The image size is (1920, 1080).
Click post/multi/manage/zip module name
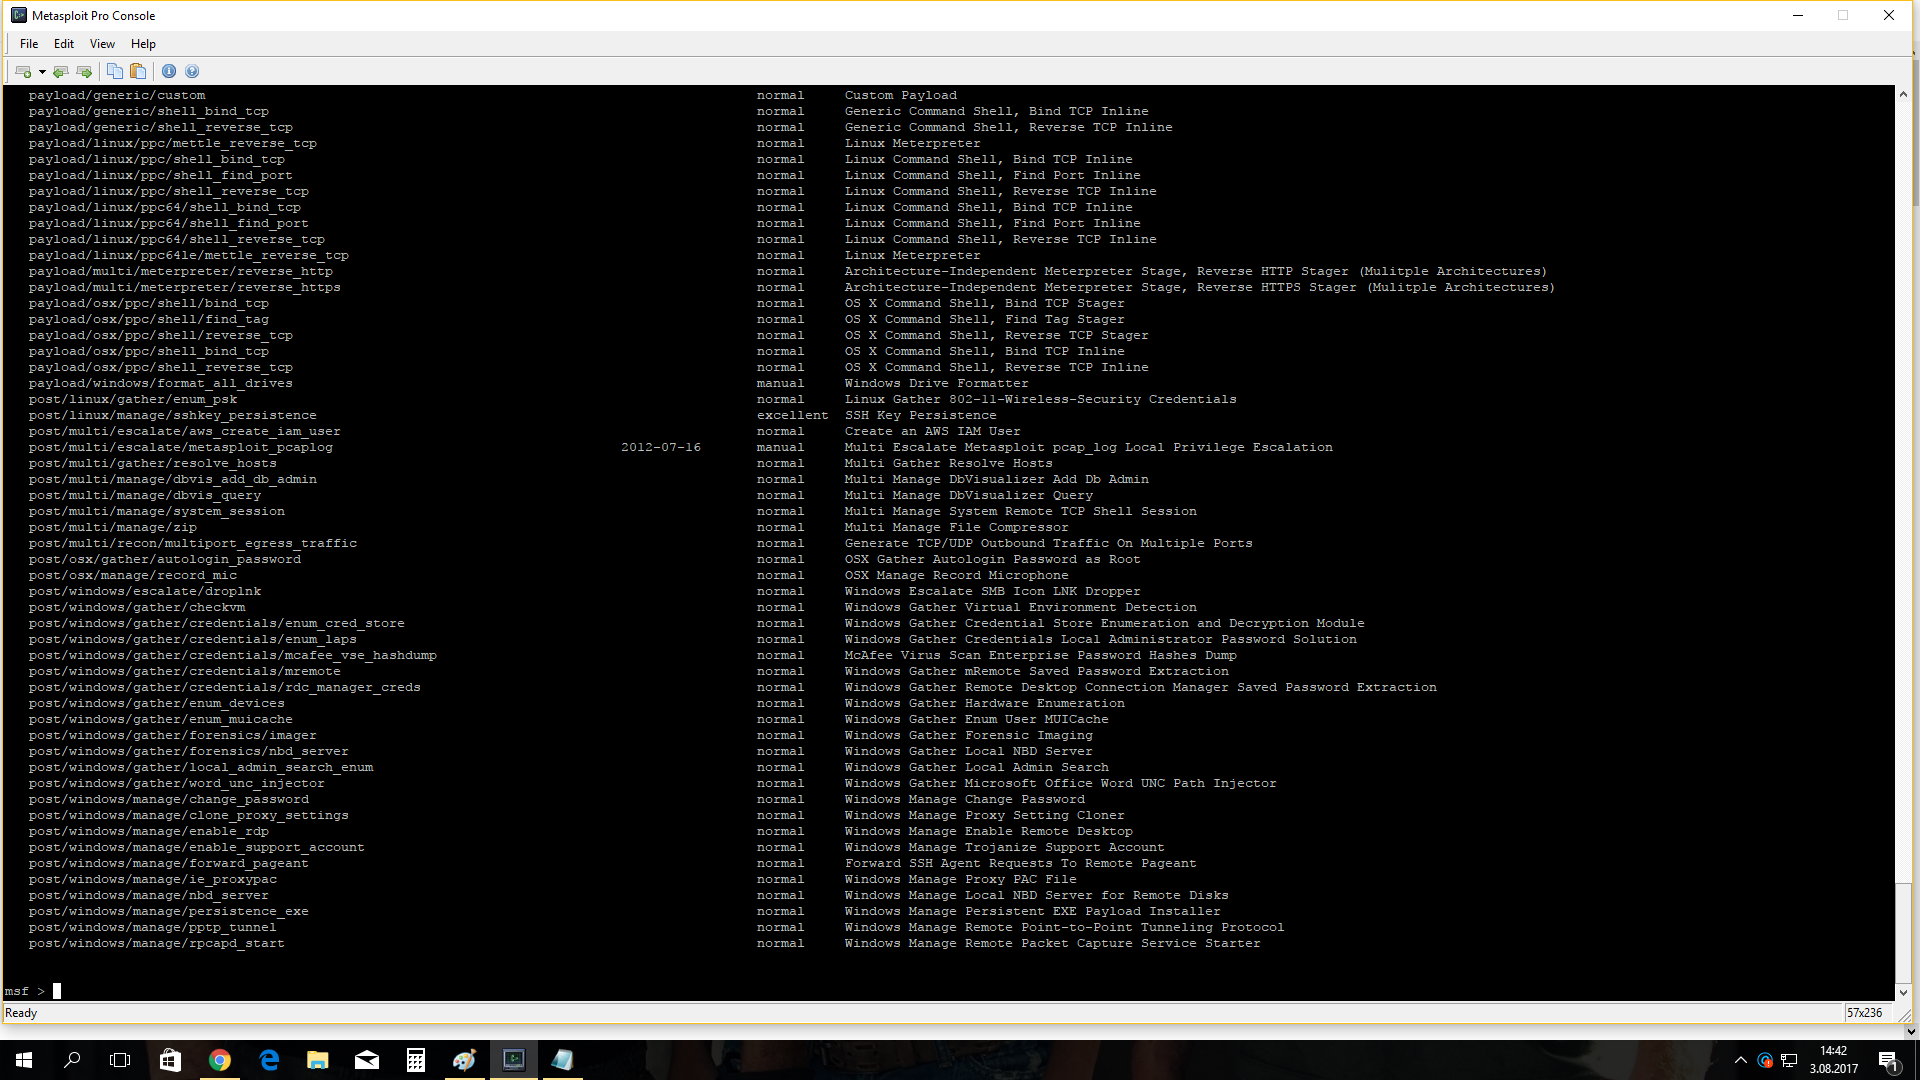pos(113,528)
